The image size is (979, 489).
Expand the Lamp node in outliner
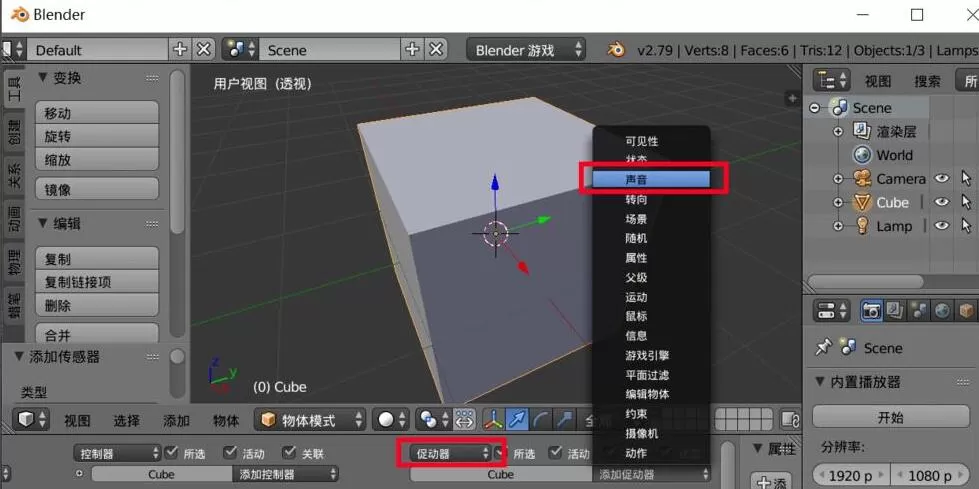[x=838, y=226]
